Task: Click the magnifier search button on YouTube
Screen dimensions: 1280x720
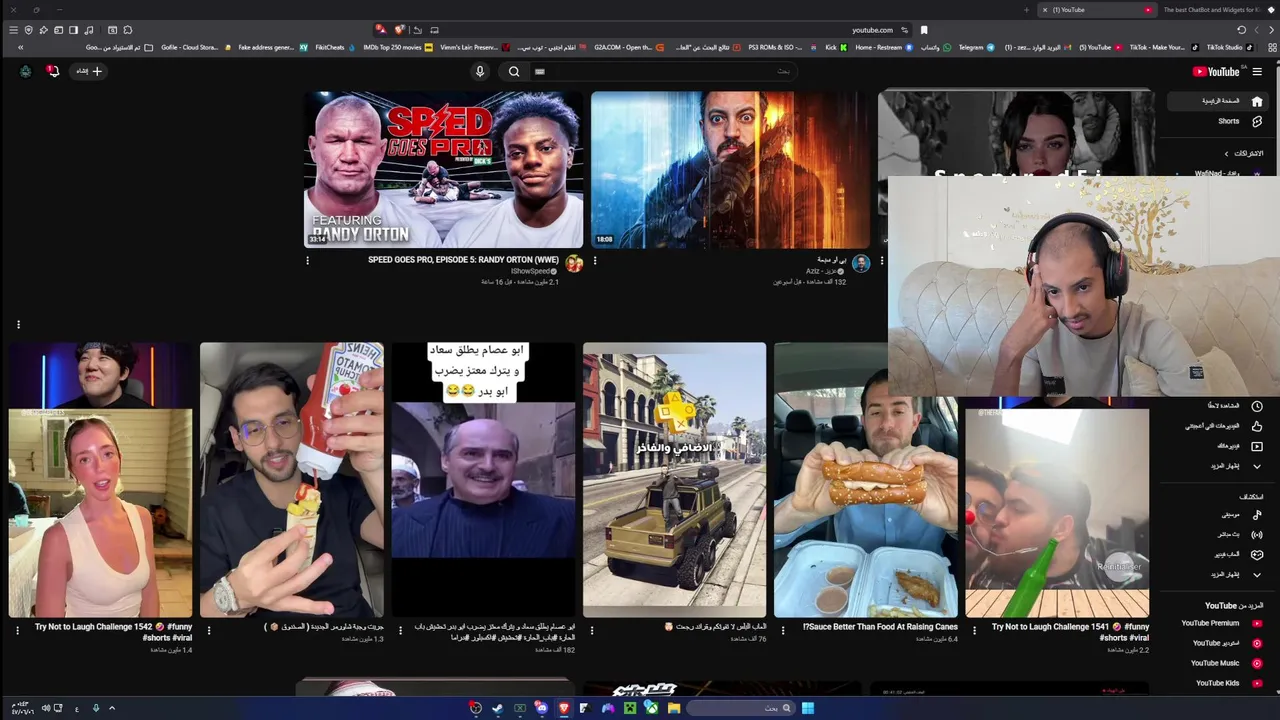Action: 514,71
